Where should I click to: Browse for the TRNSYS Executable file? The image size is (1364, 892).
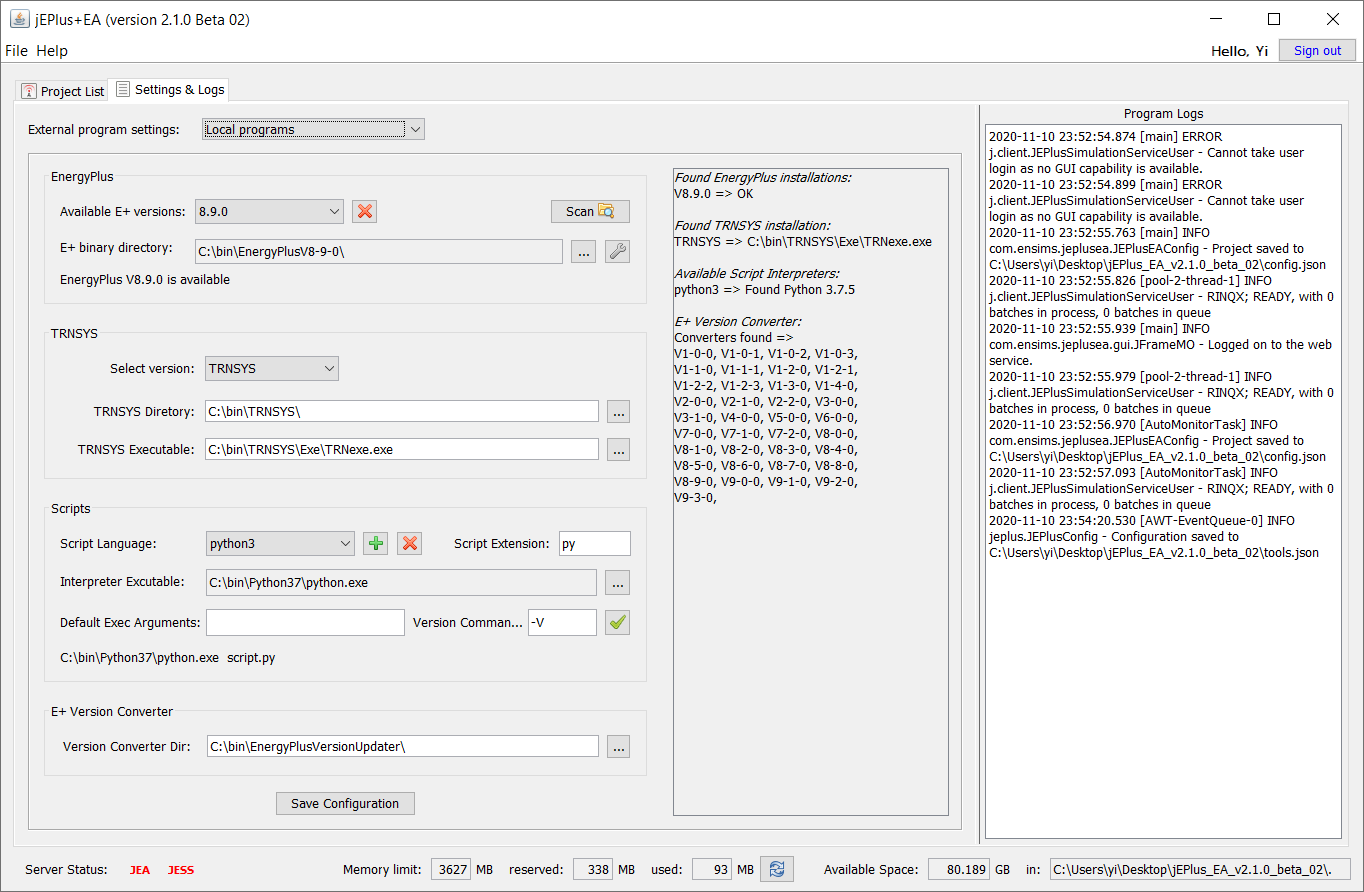[x=618, y=449]
